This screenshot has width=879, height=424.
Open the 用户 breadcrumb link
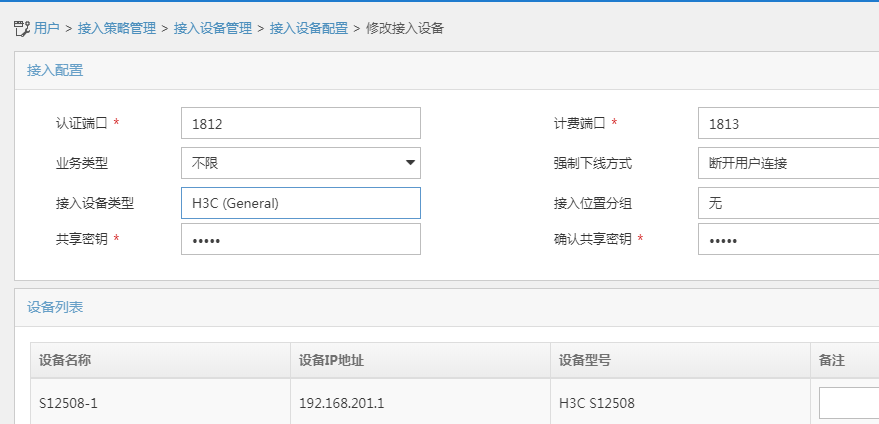[x=46, y=29]
